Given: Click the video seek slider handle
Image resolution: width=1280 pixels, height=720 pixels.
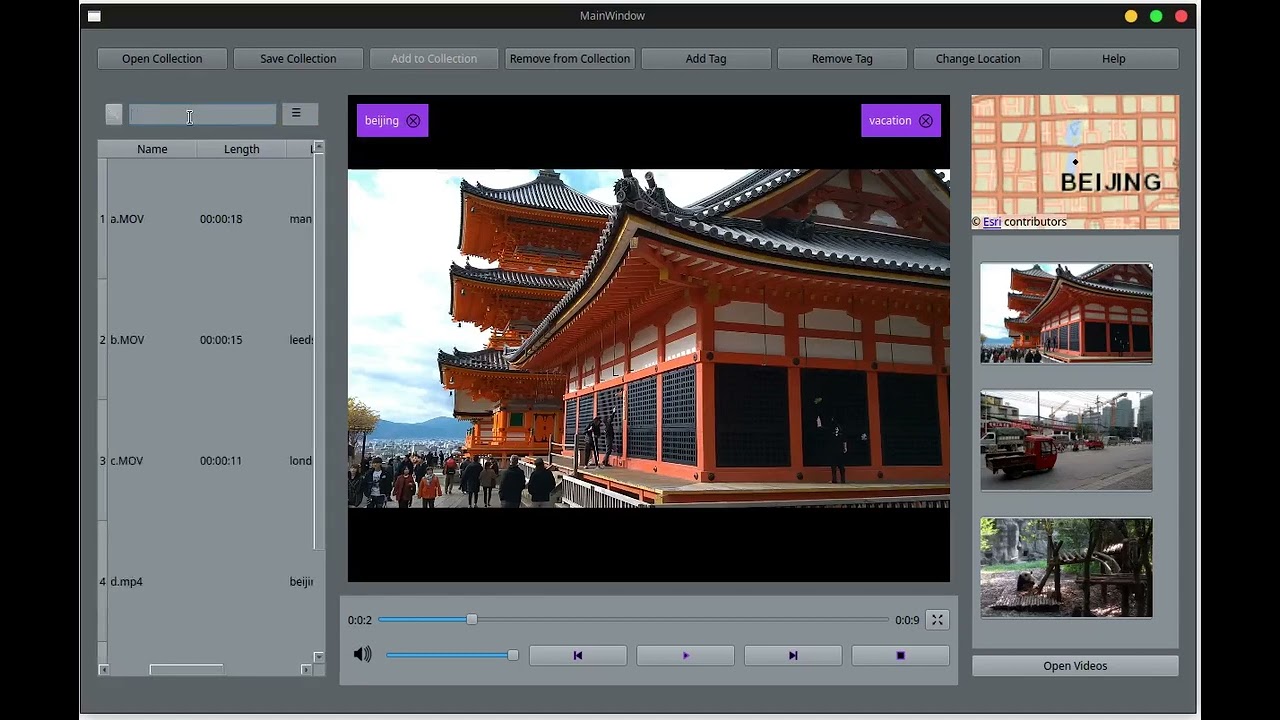Looking at the screenshot, I should [472, 620].
